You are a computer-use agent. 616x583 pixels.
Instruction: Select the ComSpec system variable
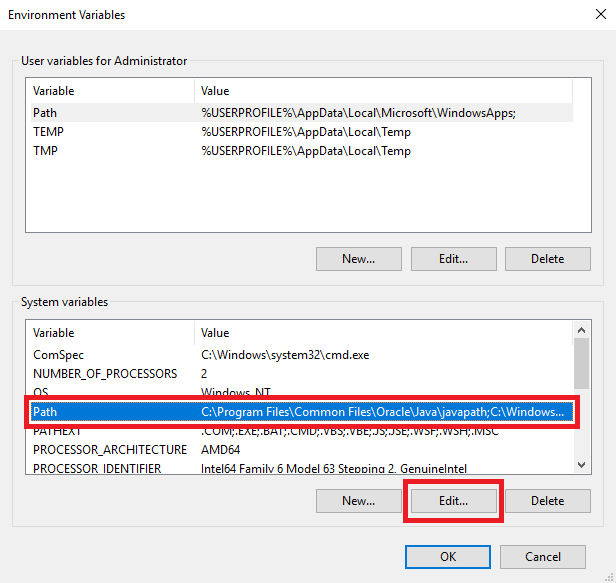click(301, 355)
